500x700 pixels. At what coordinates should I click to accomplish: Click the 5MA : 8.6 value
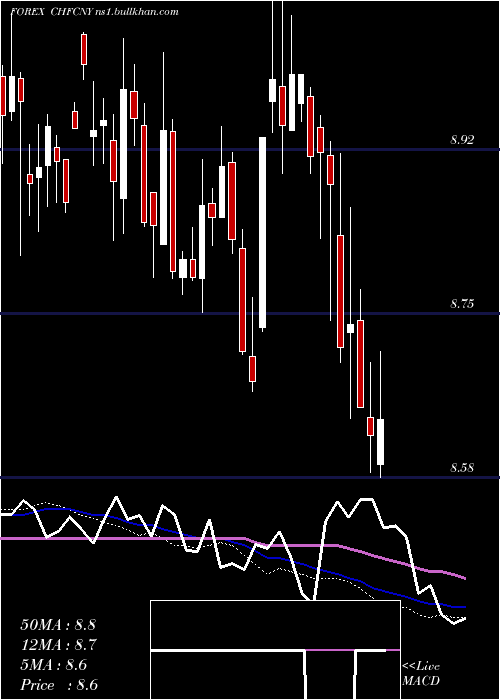54,665
